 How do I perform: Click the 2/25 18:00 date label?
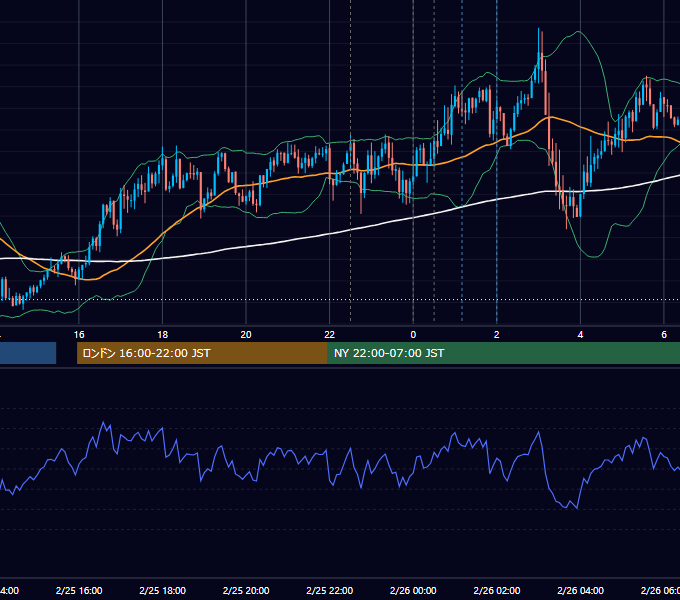[163, 590]
